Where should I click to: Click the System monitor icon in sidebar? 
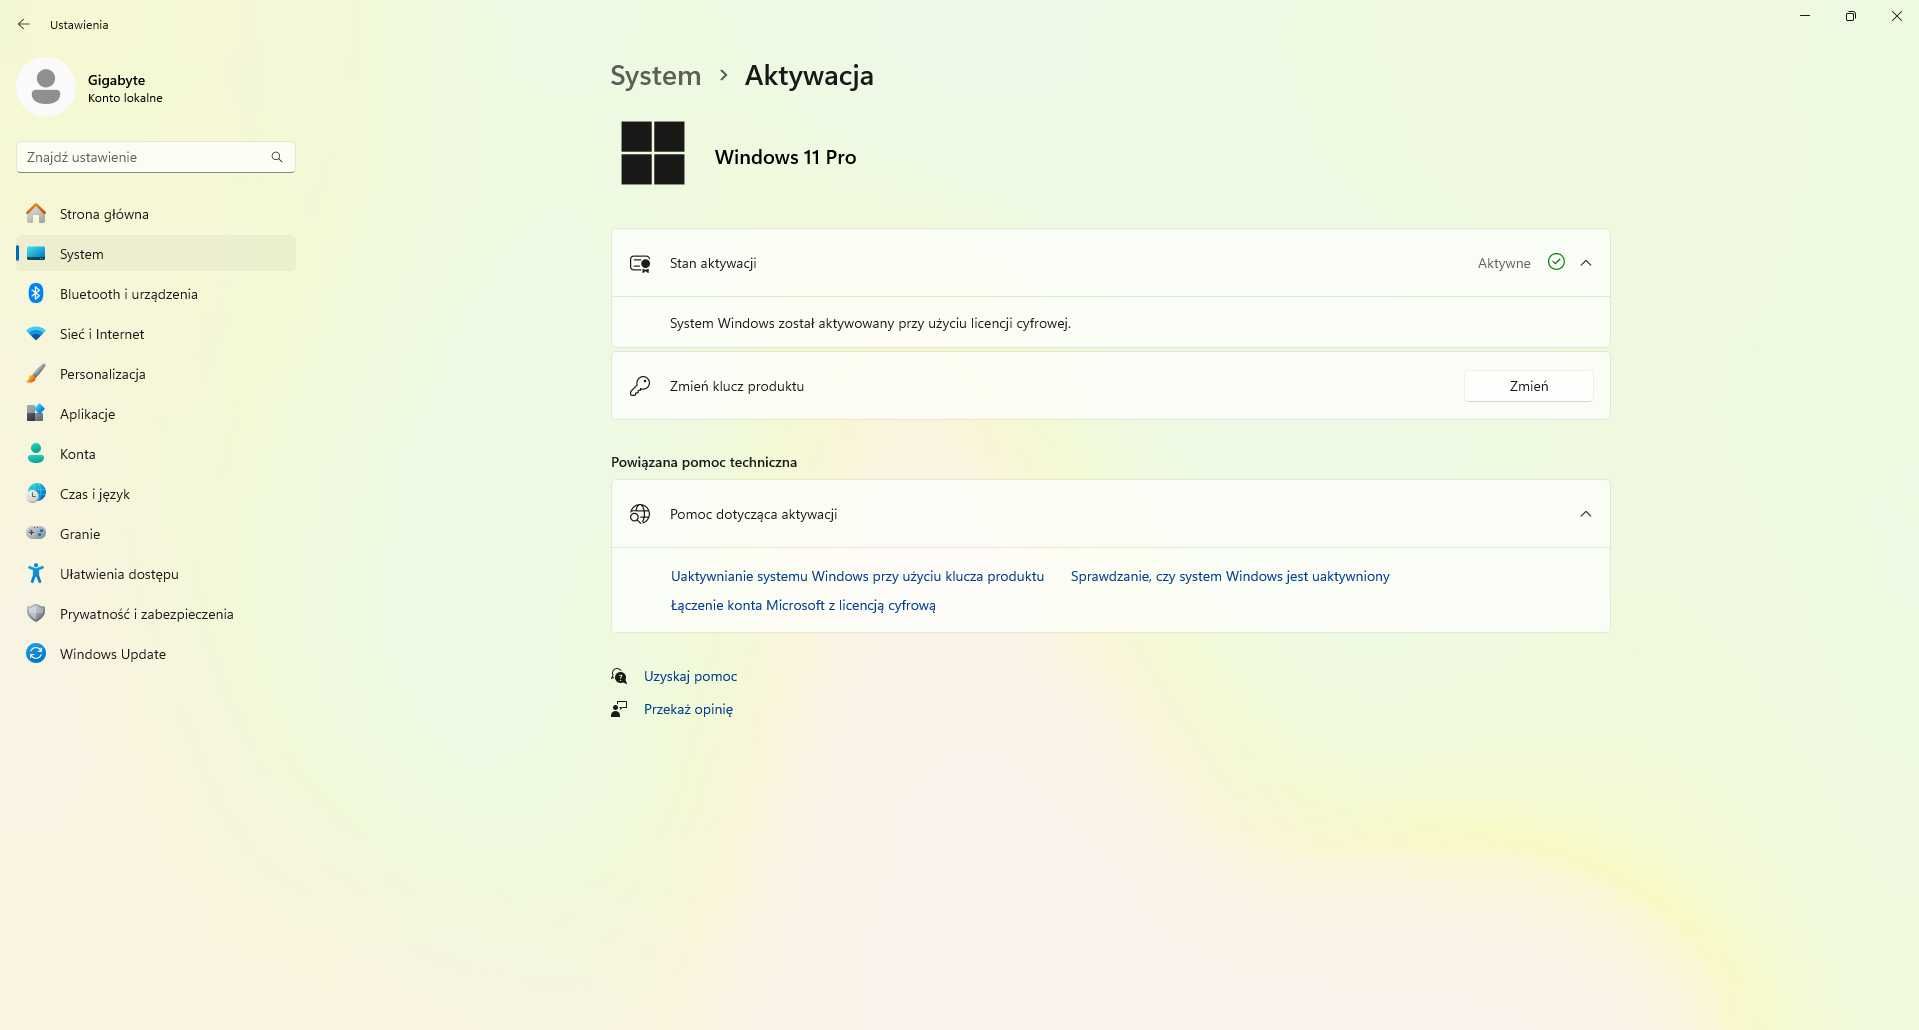36,253
